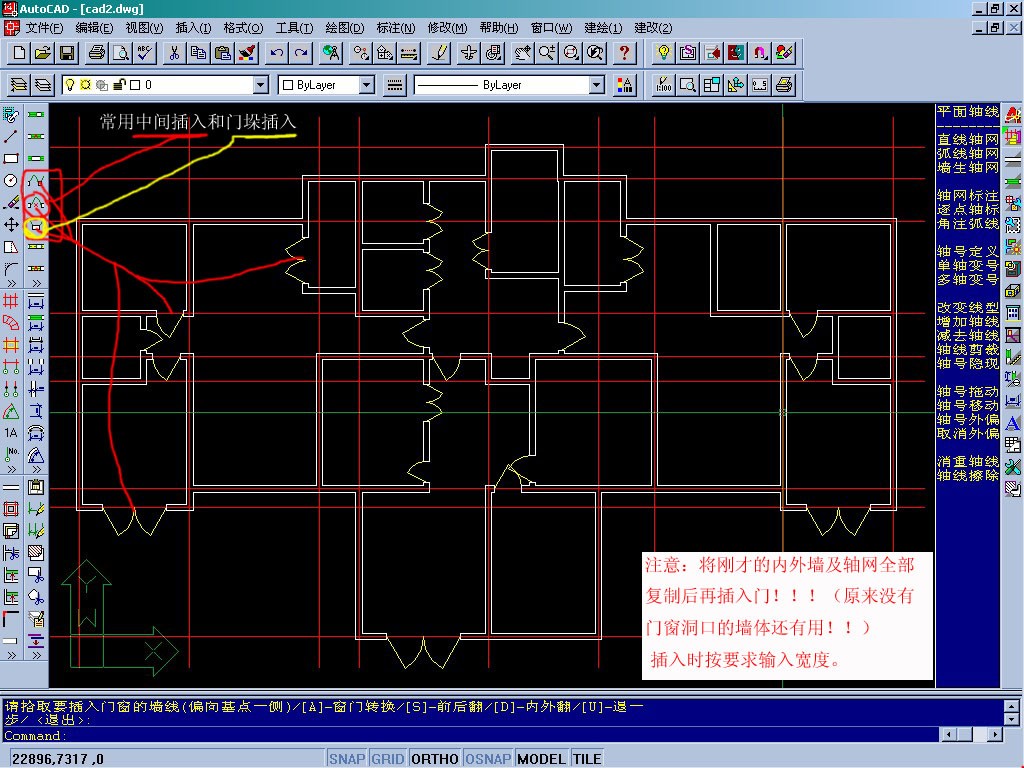
Task: Click the Copy to clipboard icon
Action: click(198, 53)
